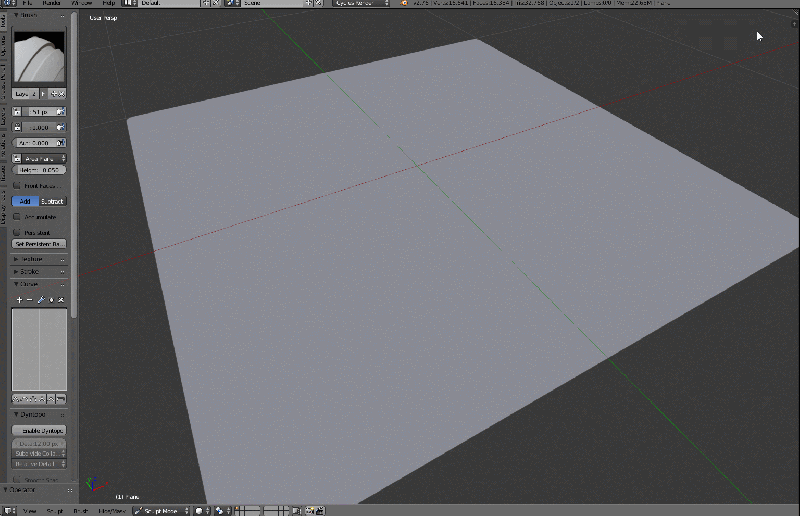Click the brush strength slider

[39, 127]
